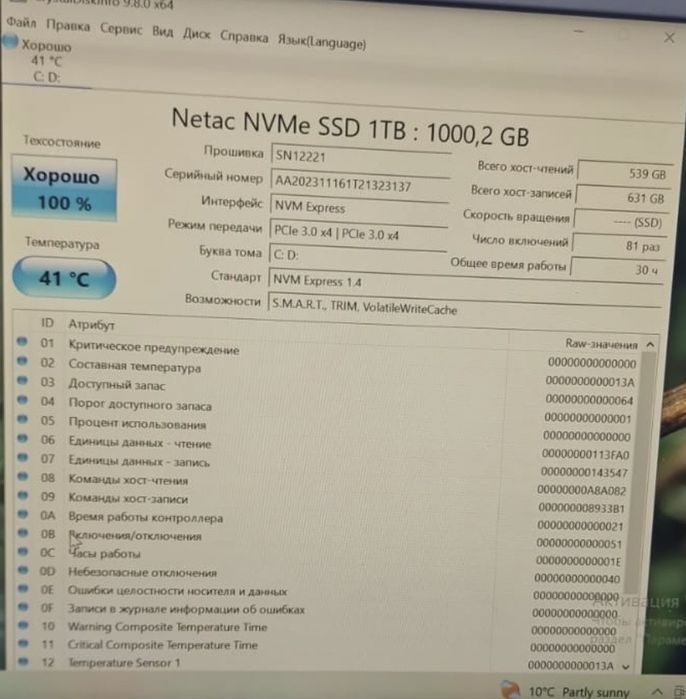Click the attribute list scrollbar thumb
Screen dimensions: 686x699
[640, 471]
